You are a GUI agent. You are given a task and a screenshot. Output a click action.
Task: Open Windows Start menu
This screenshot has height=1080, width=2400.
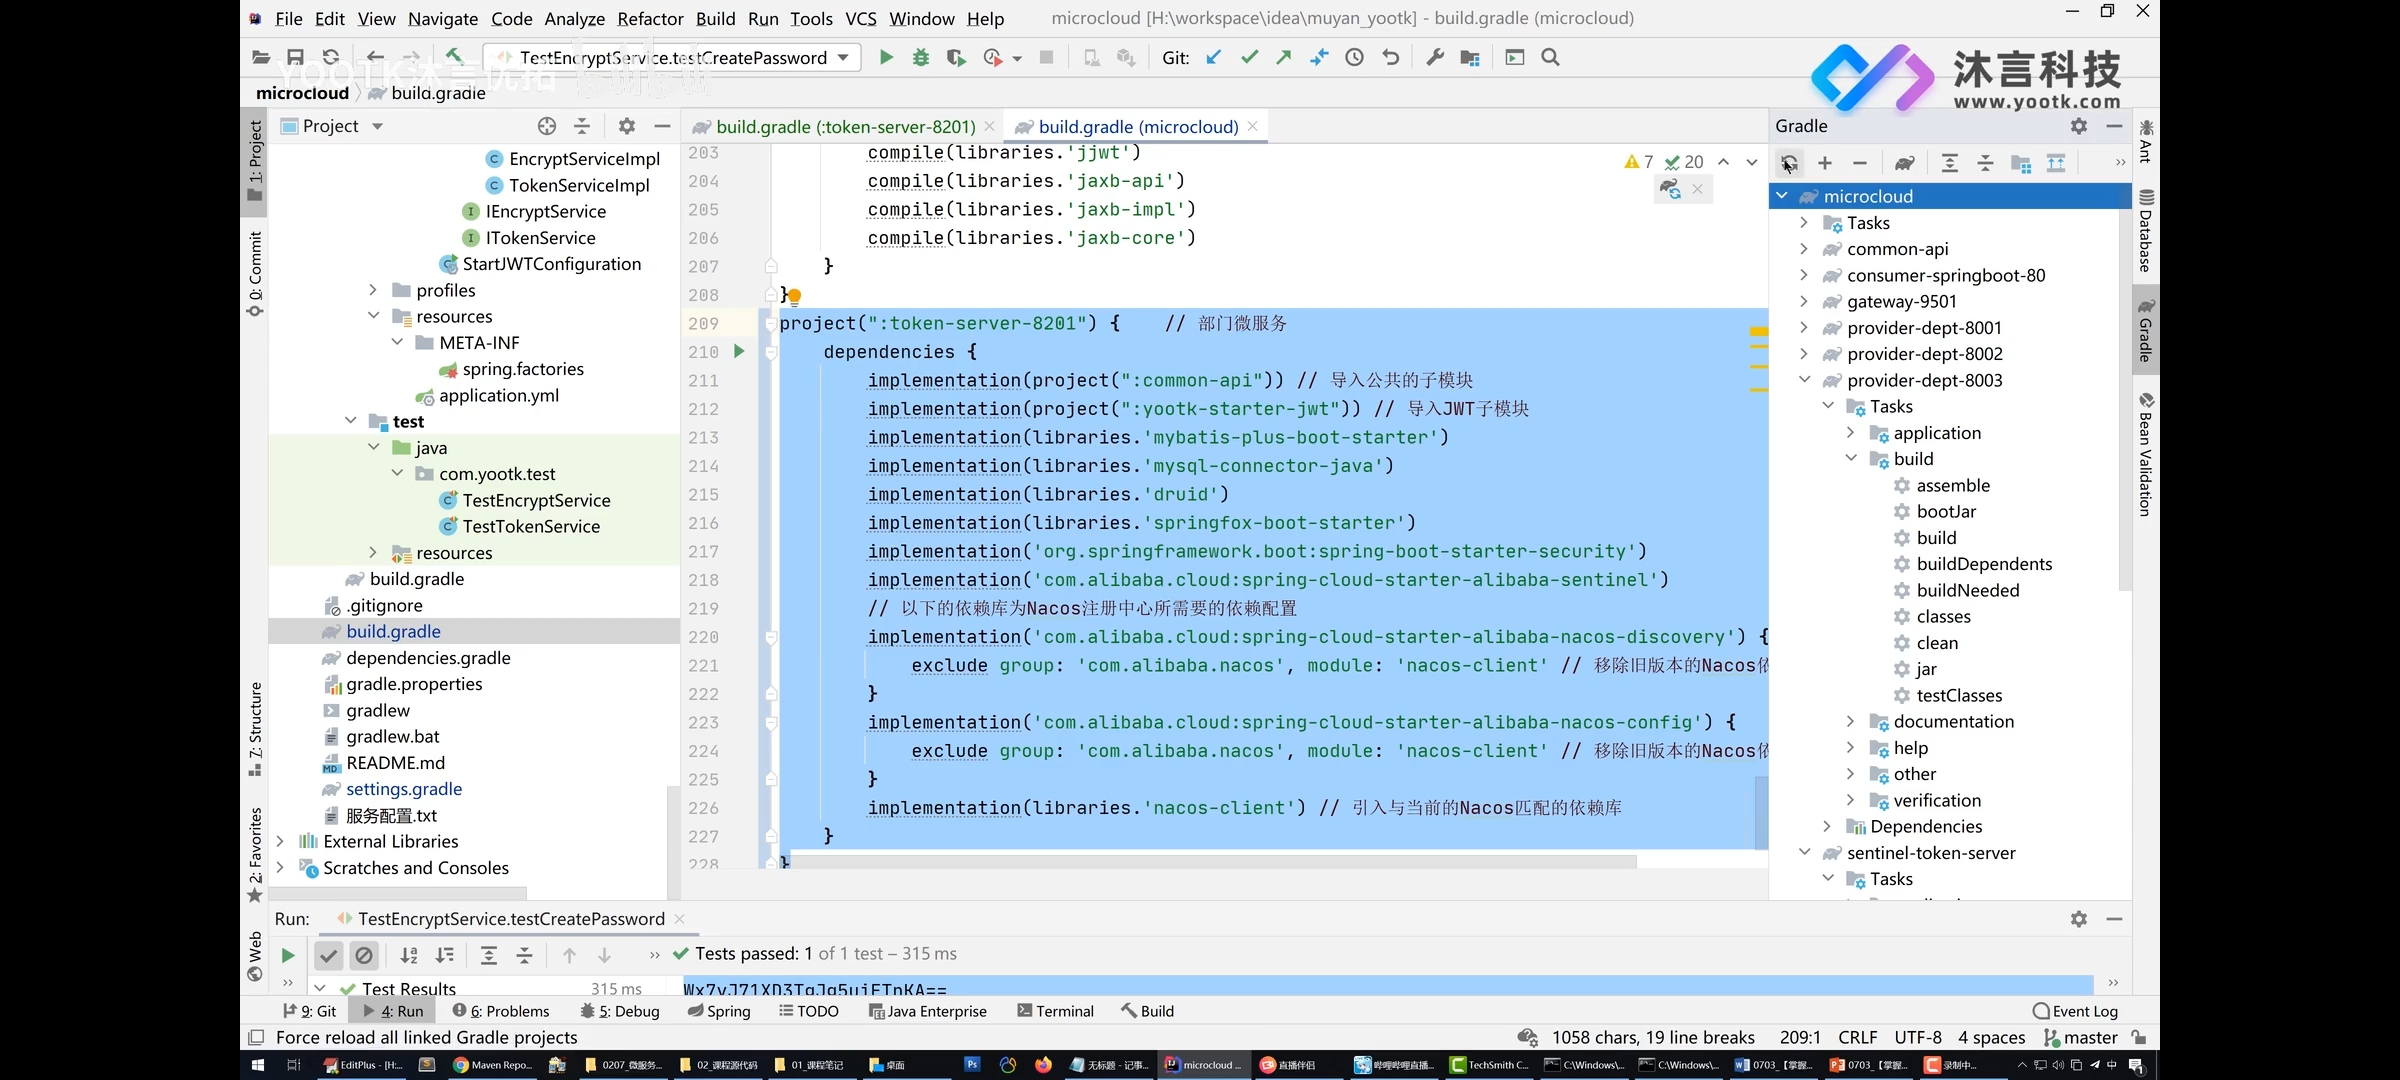[257, 1065]
